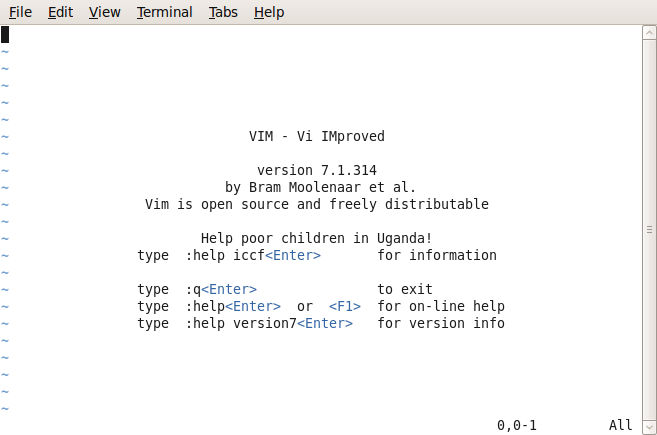Open the Help menu
The height and width of the screenshot is (435, 657).
(269, 12)
